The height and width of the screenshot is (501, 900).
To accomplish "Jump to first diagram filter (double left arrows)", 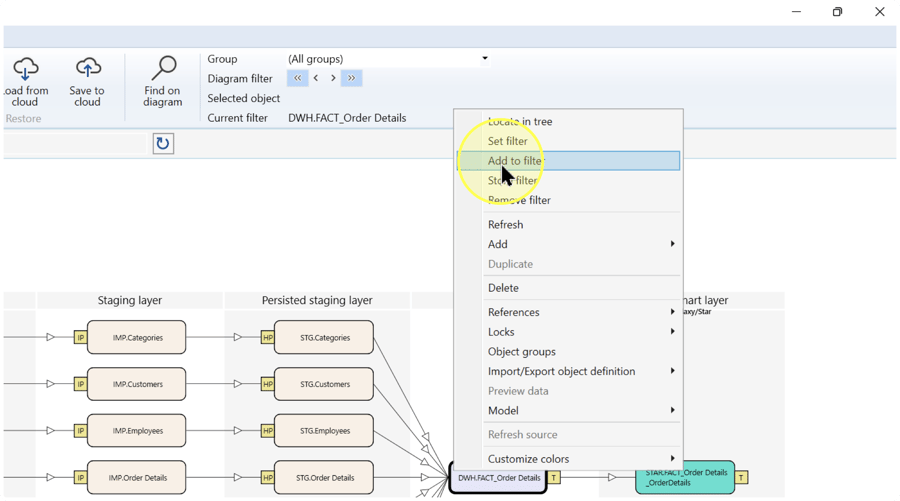I will 297,78.
